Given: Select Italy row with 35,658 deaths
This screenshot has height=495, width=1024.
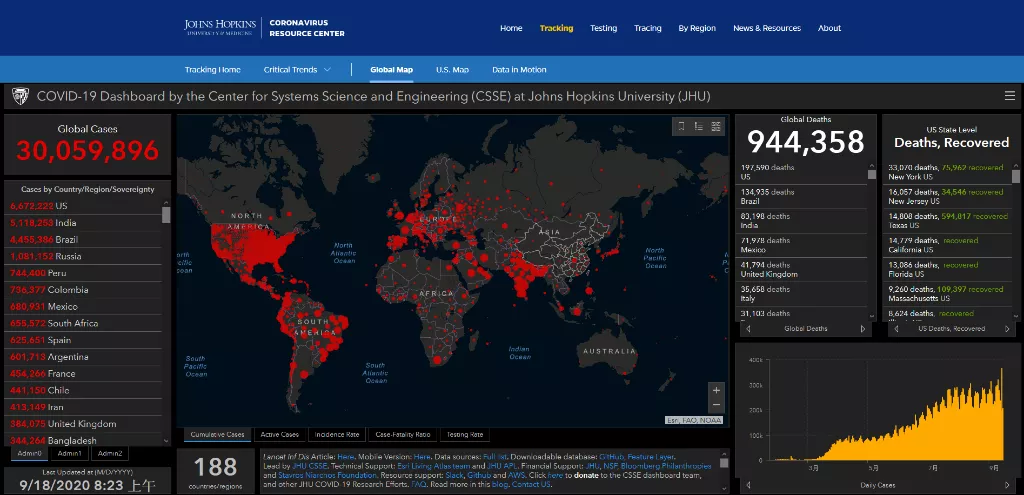Looking at the screenshot, I should pos(803,294).
